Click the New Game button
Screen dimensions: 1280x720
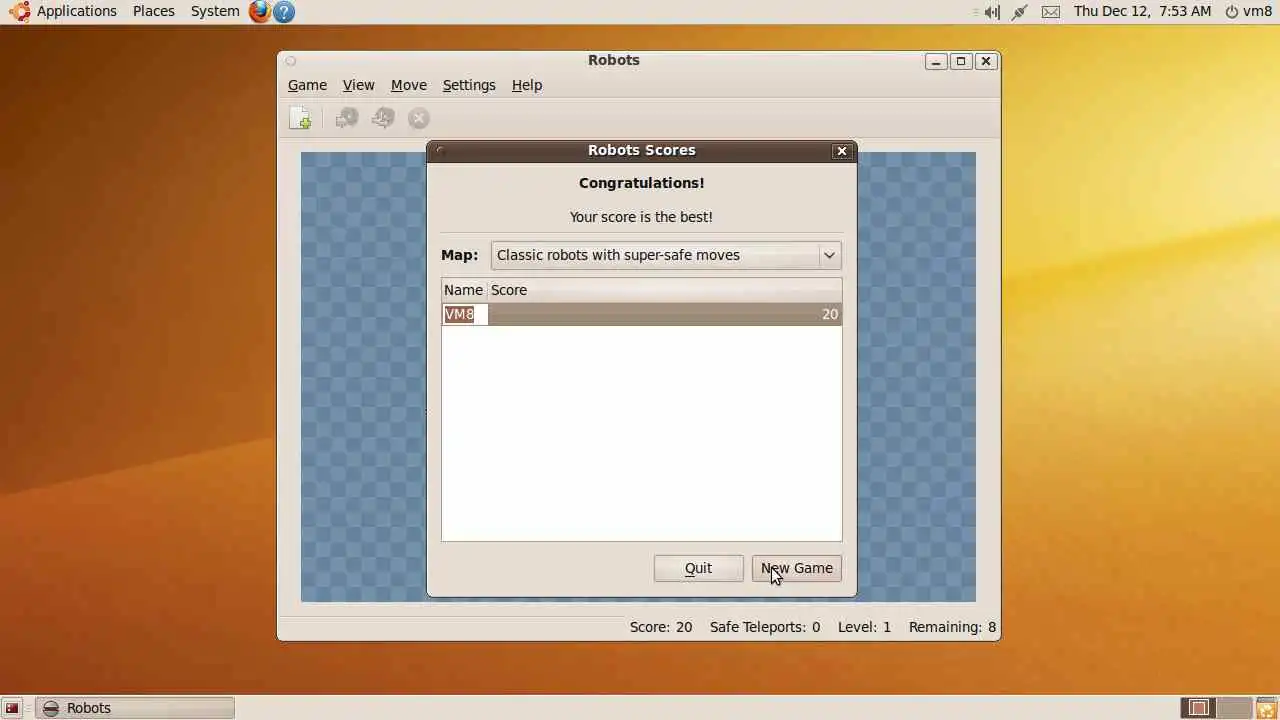tap(796, 568)
